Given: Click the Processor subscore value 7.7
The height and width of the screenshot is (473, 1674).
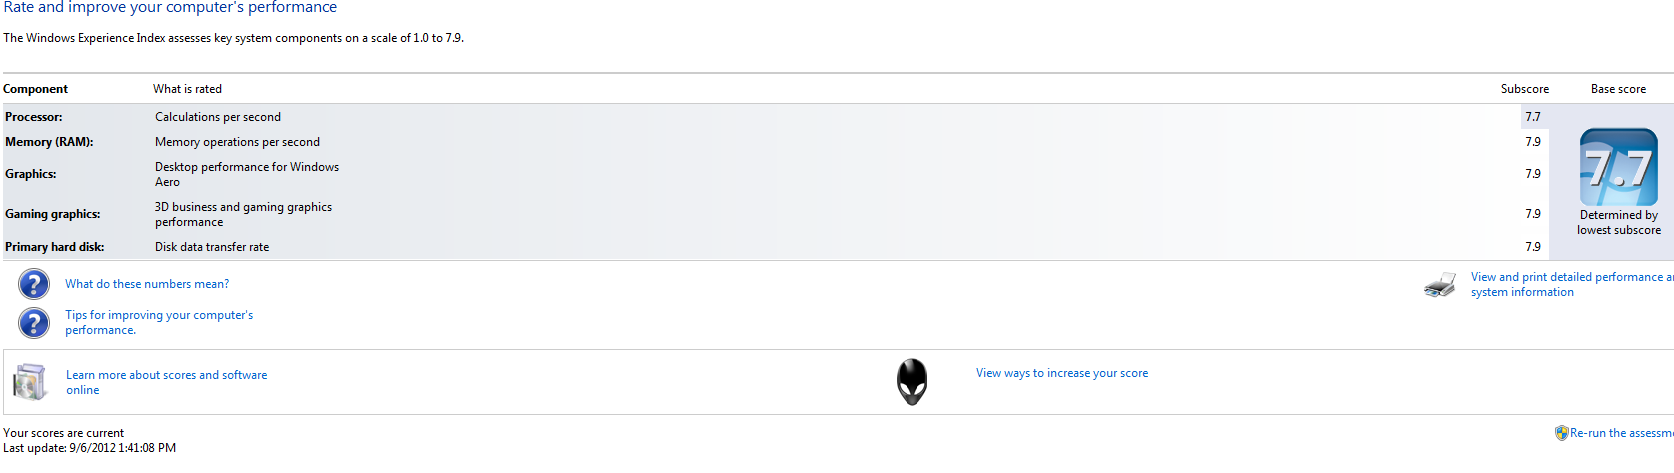Looking at the screenshot, I should pyautogui.click(x=1533, y=117).
